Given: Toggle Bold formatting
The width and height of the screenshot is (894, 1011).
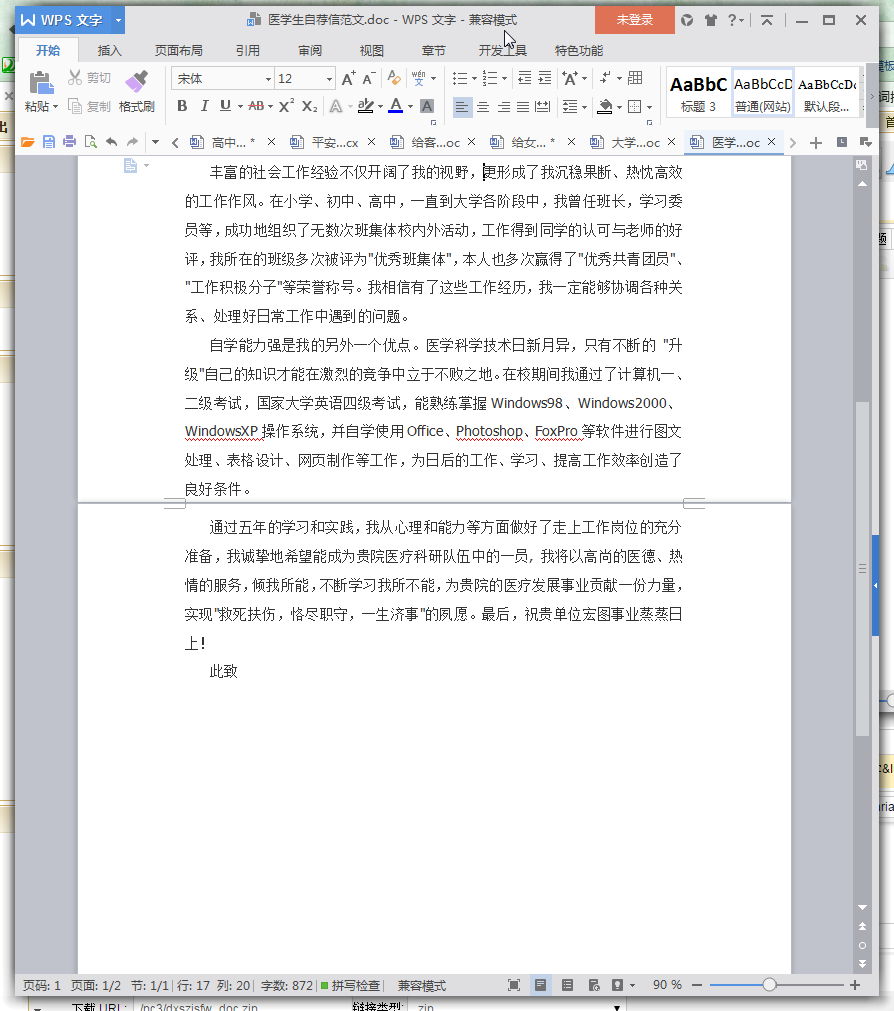Looking at the screenshot, I should tap(182, 106).
